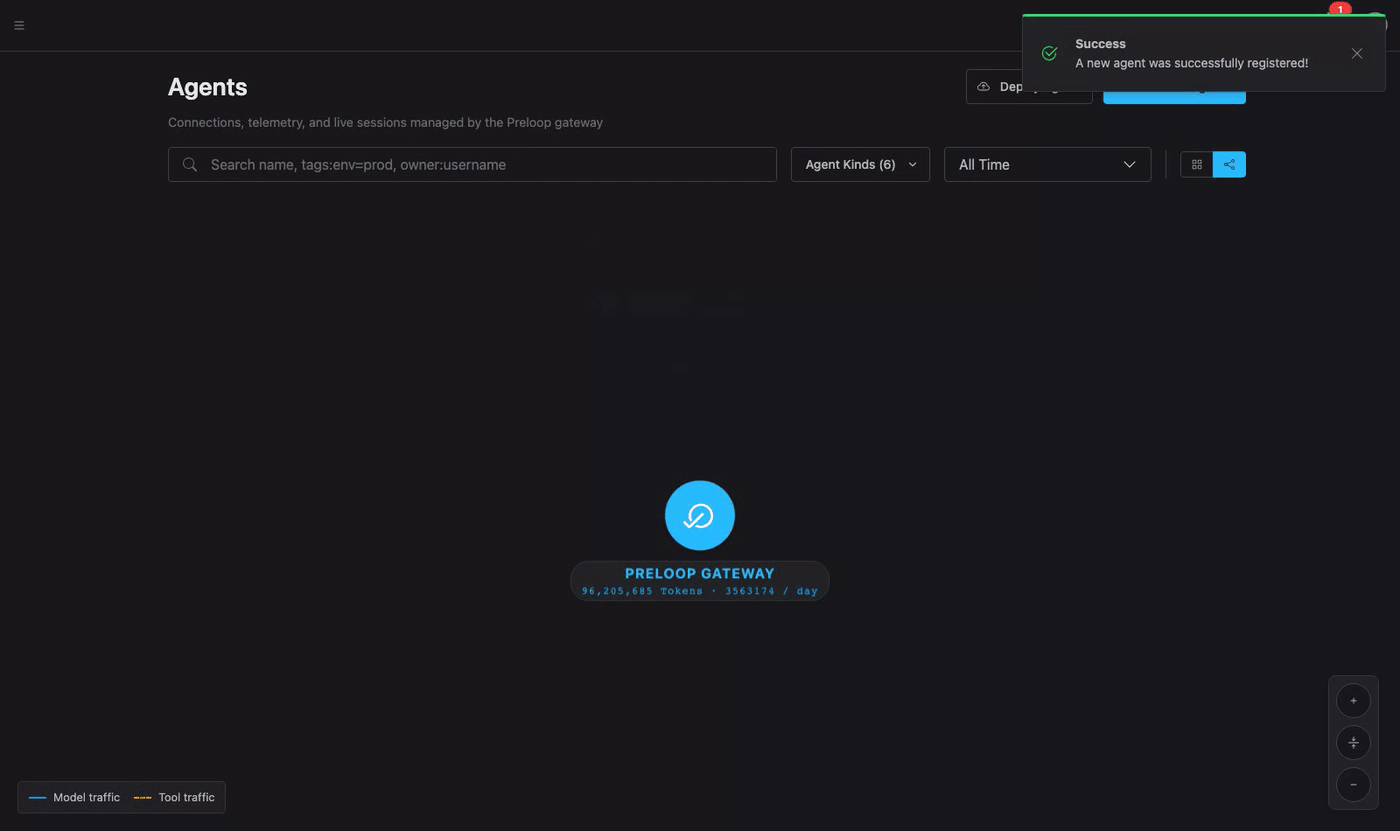Screen dimensions: 1400x831
Task: Click the magnifier icon in search box
Action: pos(190,164)
